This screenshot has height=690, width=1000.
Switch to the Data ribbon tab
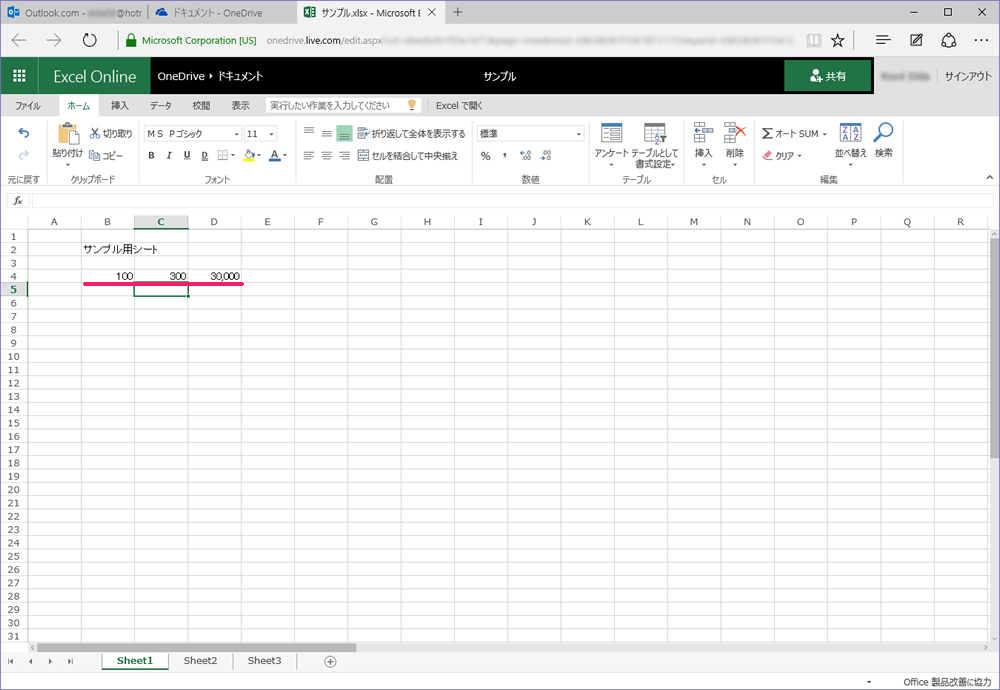point(161,105)
